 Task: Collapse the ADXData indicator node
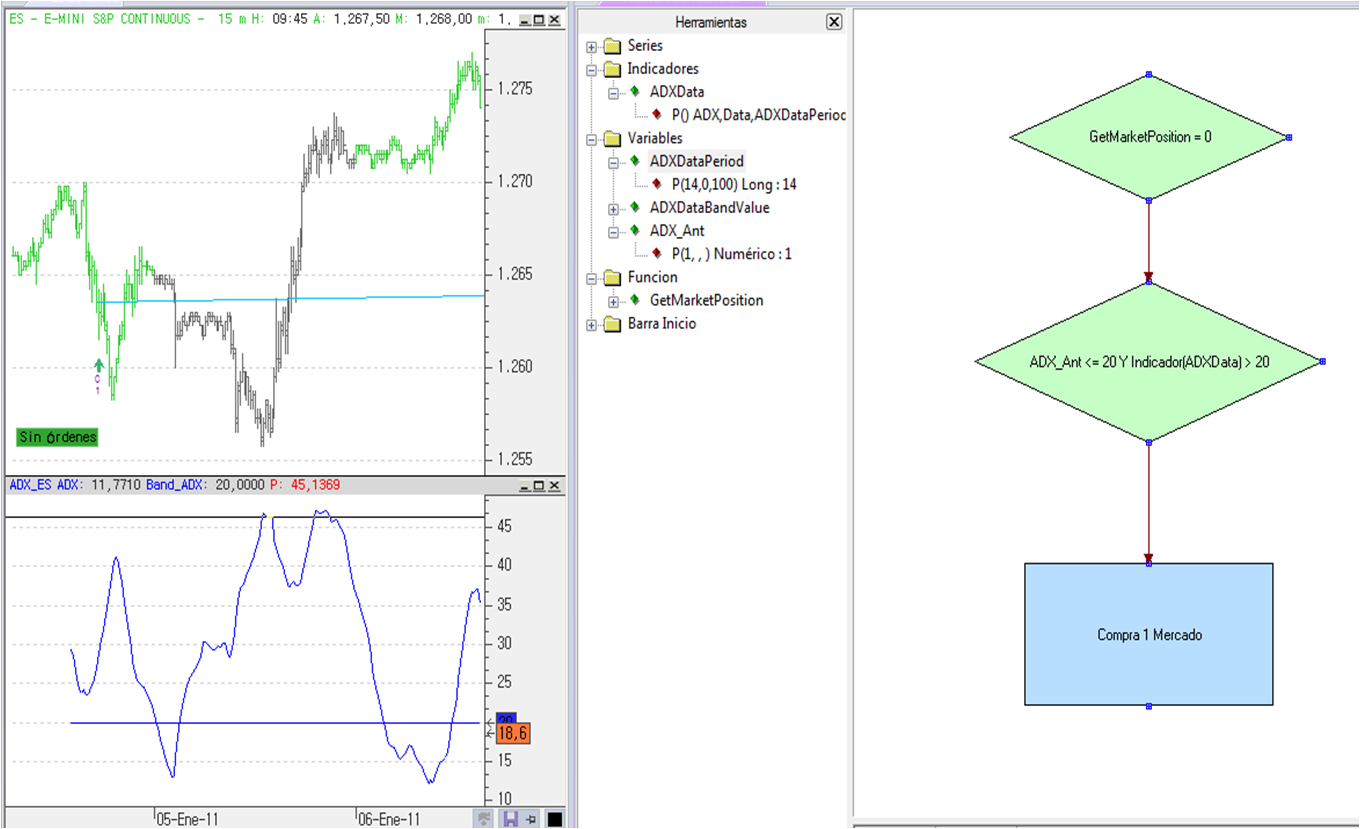(x=614, y=92)
